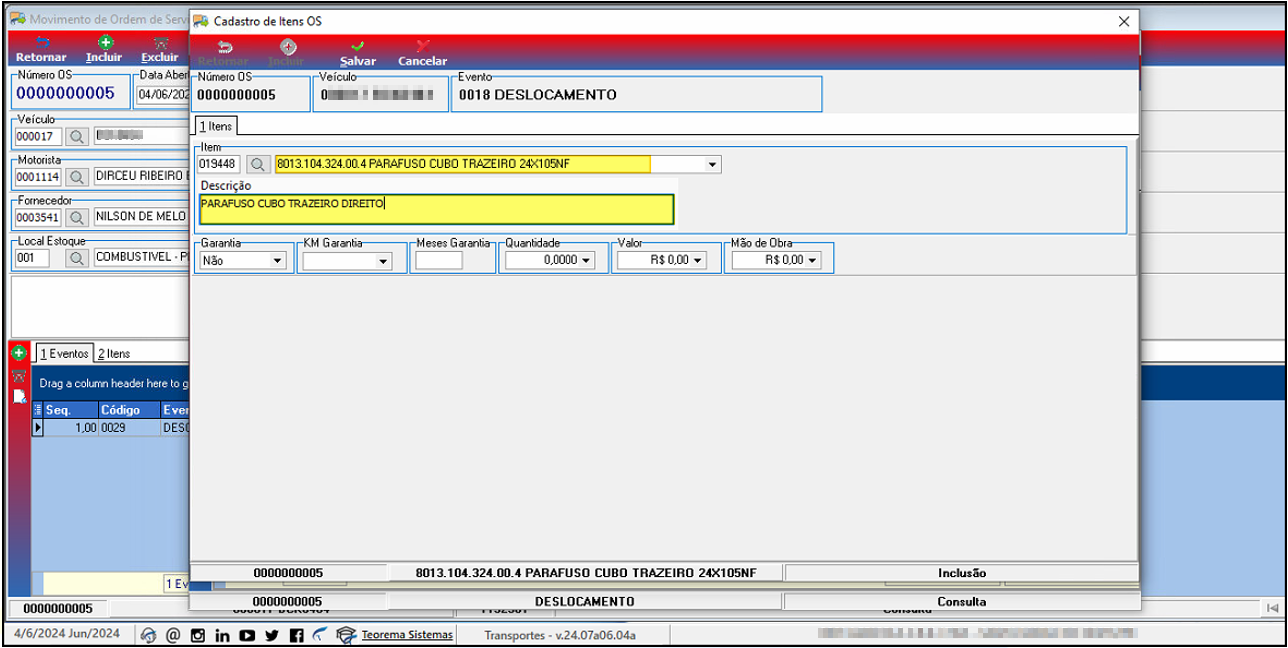1288x648 pixels.
Task: Click the Código column header in the events grid
Action: point(127,410)
